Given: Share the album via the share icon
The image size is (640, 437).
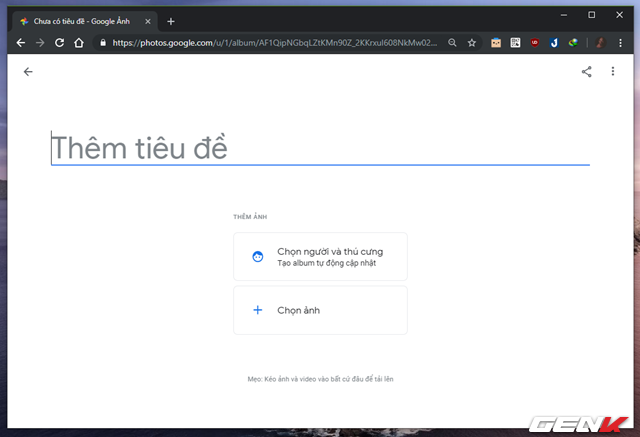Looking at the screenshot, I should [587, 72].
